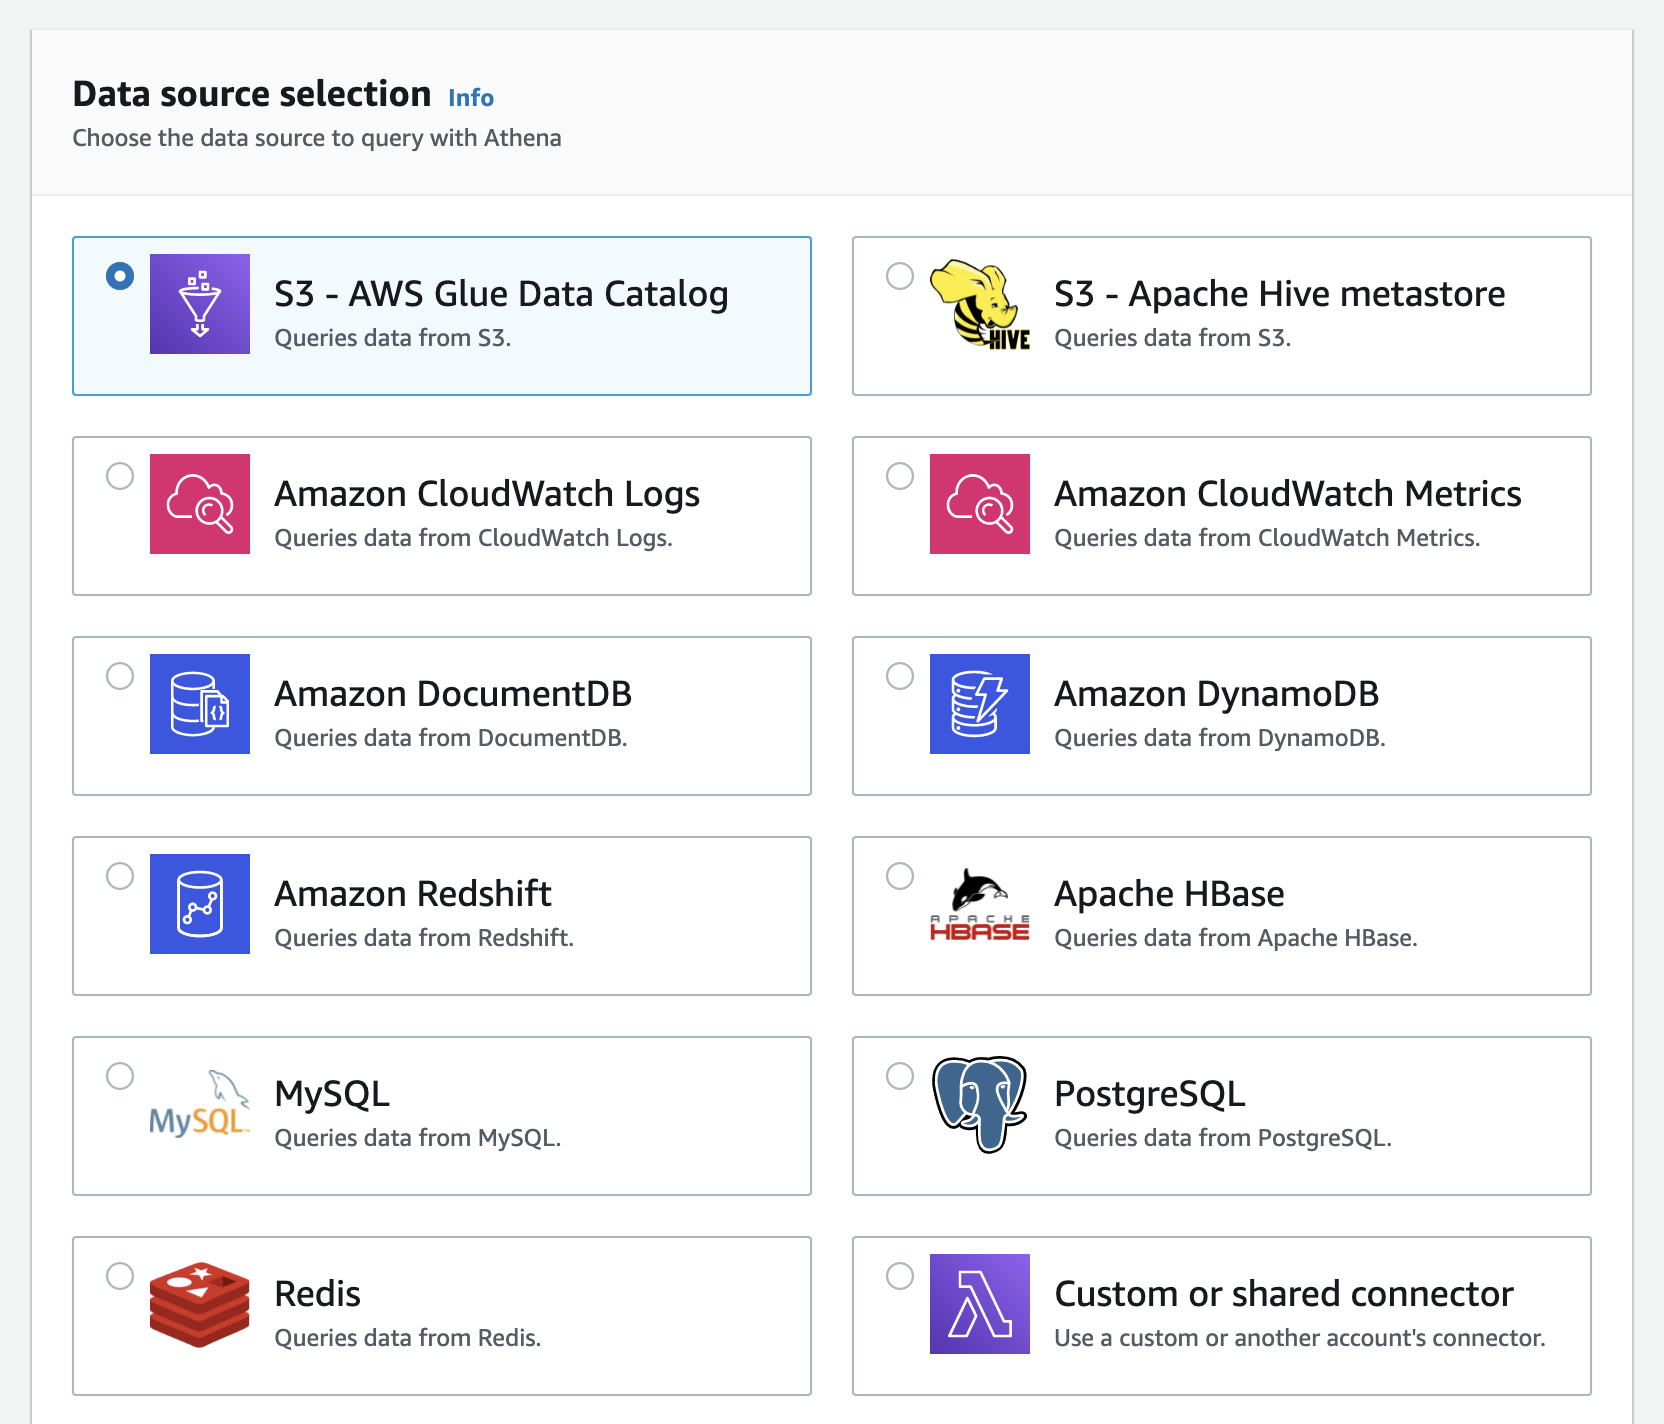Screen dimensions: 1664x1424
Task: Click the 'S3 - AWS Glue Data Catalog' title
Action: pos(501,294)
